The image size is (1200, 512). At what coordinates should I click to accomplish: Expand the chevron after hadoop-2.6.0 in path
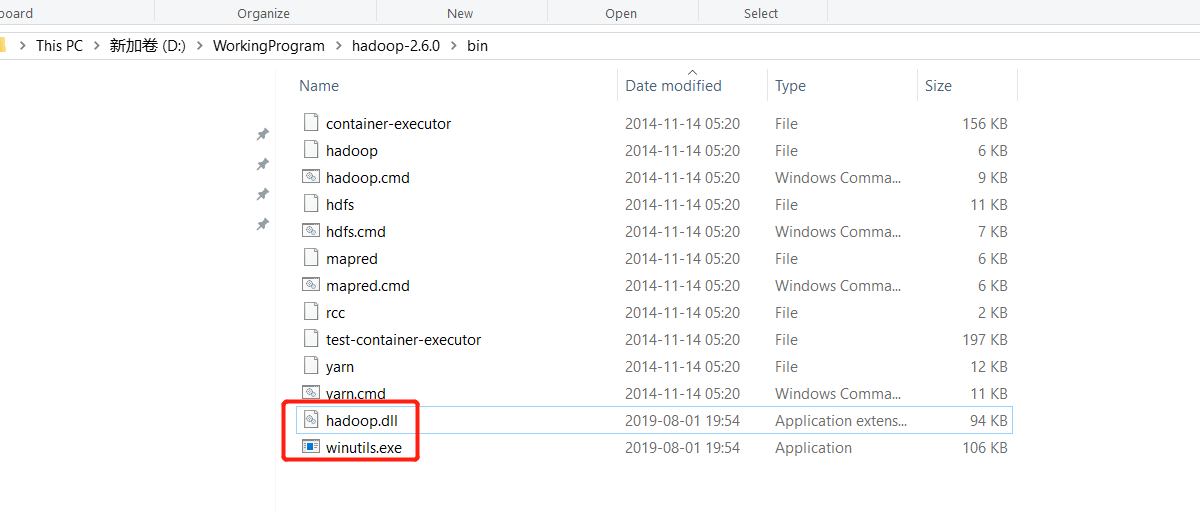click(x=453, y=46)
